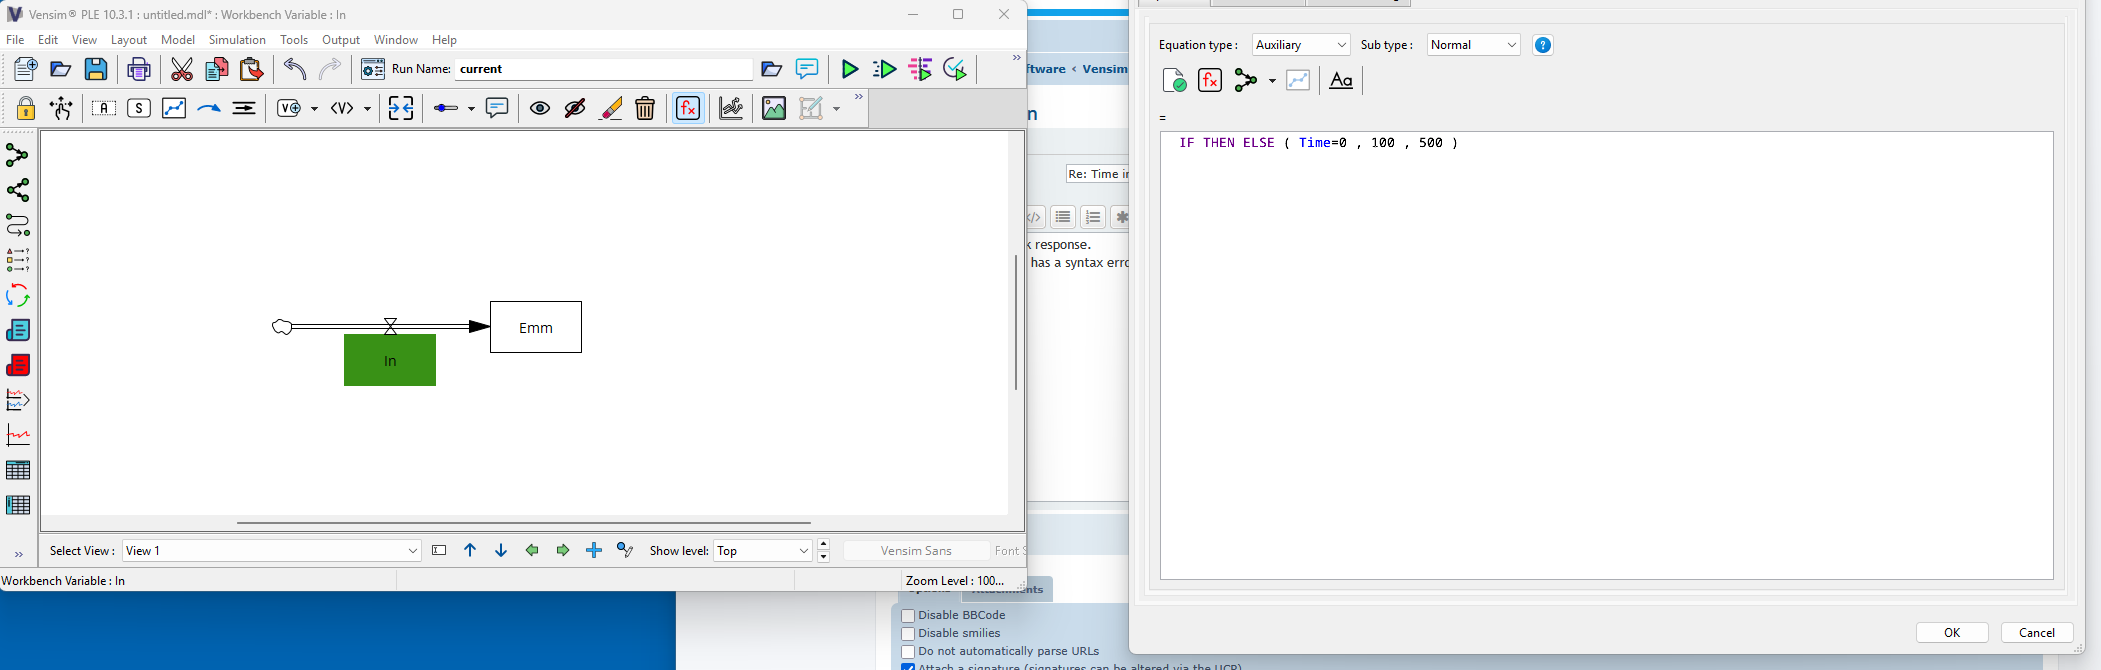Open the Causes Tree analysis tool
Screen dimensions: 2101x670
(18, 155)
